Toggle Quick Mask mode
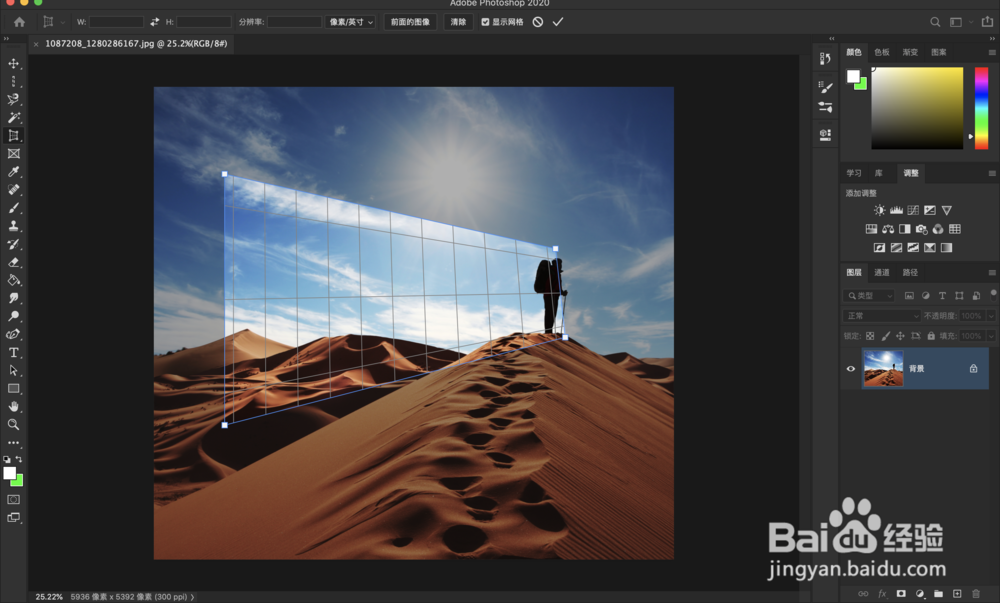The image size is (1000, 603). (x=13, y=499)
